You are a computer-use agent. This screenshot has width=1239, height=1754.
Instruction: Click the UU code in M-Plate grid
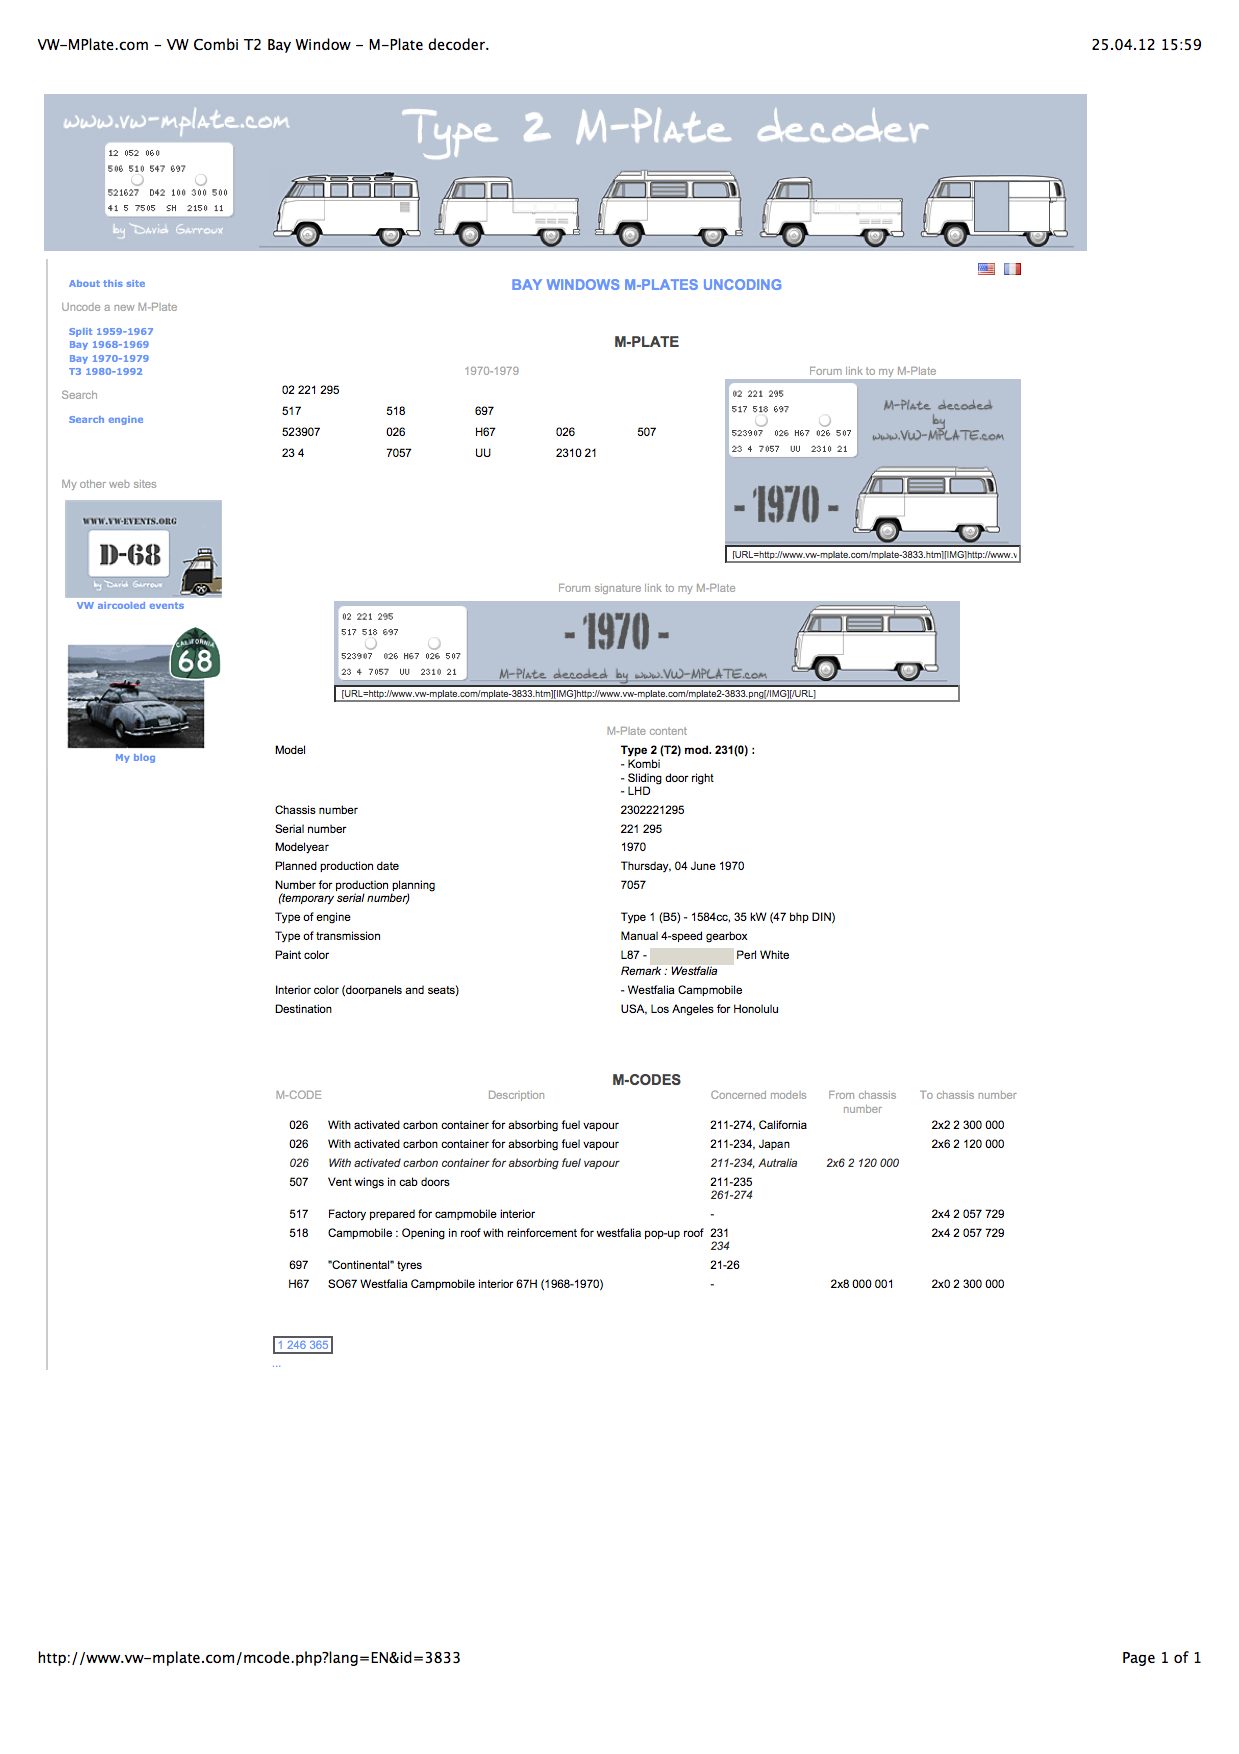click(x=483, y=454)
